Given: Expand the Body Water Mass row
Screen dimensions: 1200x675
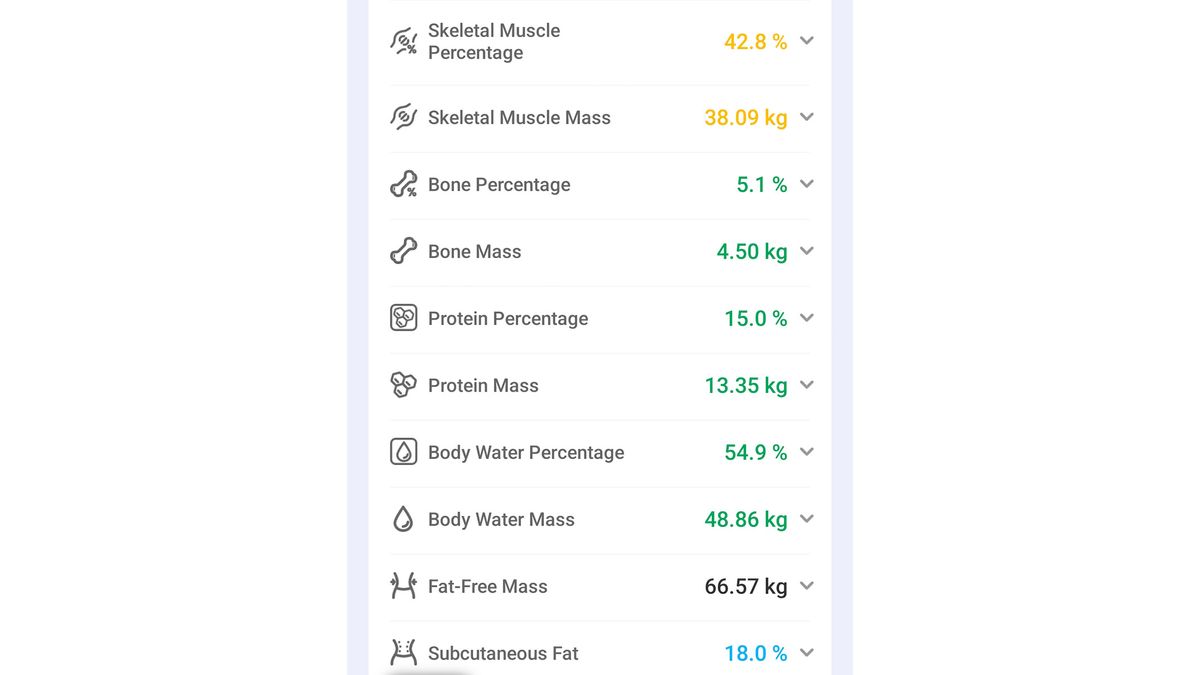Looking at the screenshot, I should tap(807, 519).
